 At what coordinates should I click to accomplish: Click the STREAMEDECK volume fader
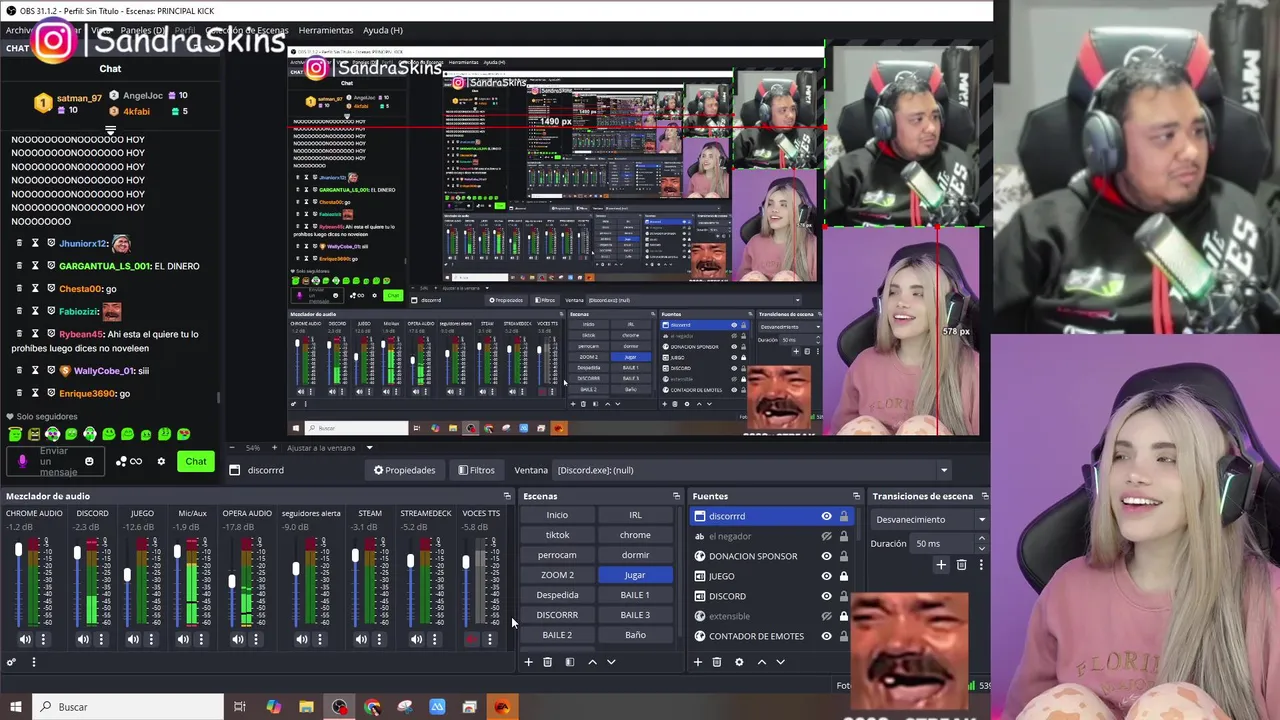[x=410, y=561]
